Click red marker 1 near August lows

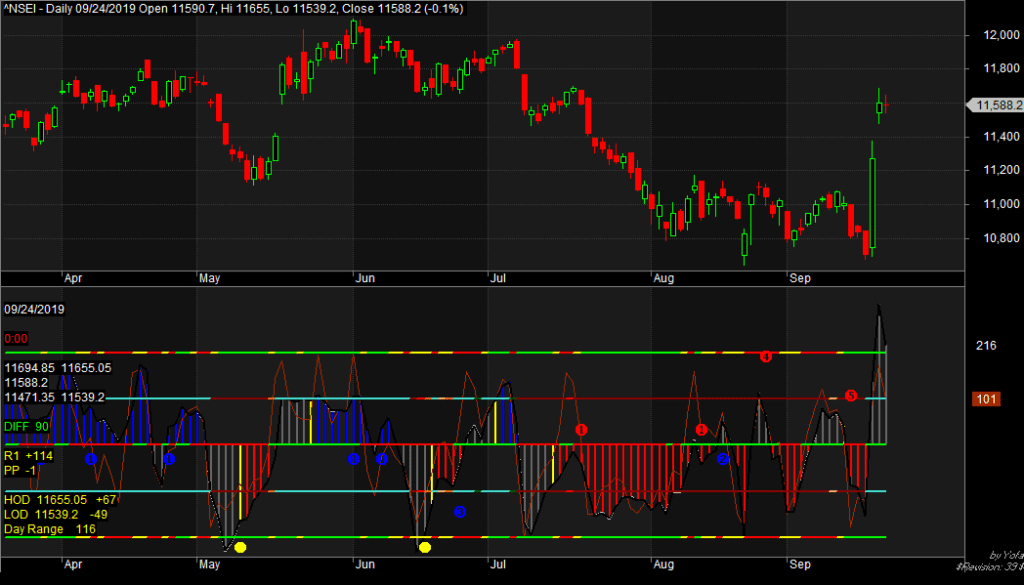[700, 430]
